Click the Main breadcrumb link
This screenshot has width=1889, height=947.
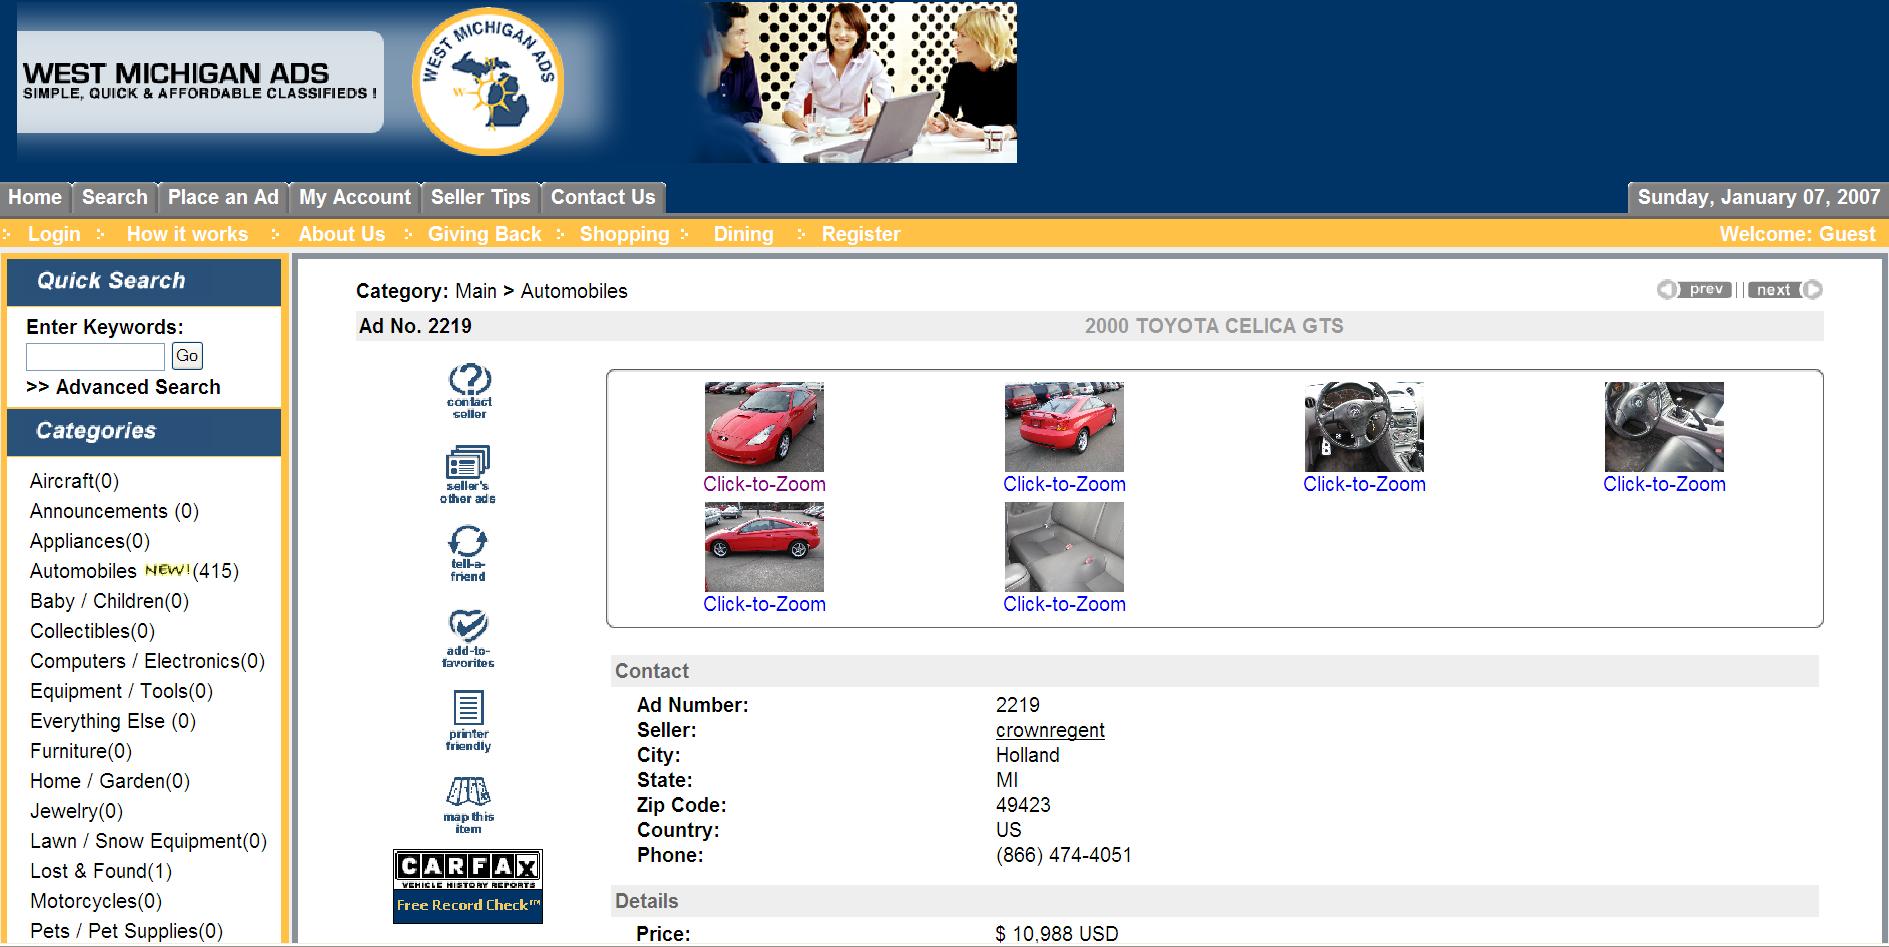pos(476,291)
